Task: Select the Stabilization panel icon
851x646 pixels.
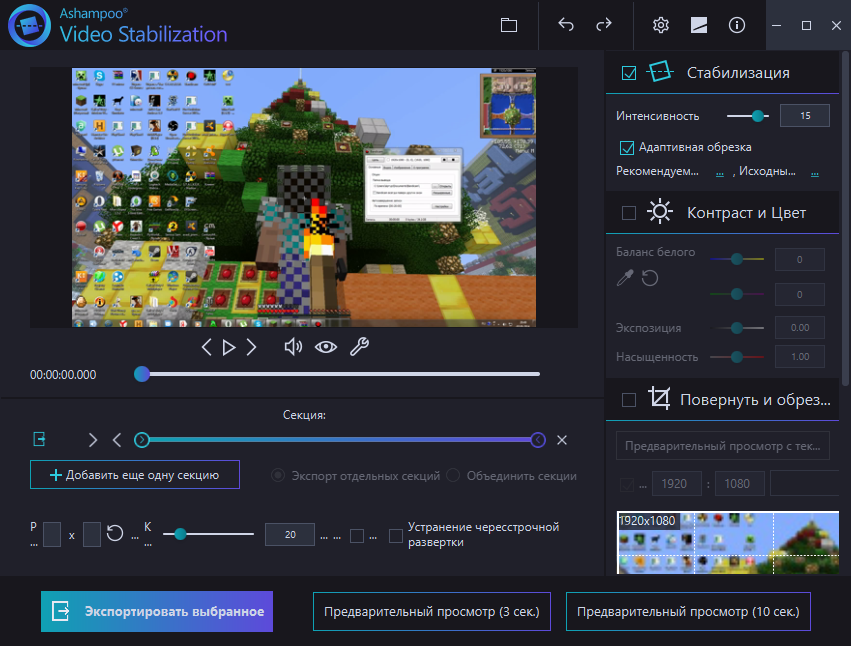Action: [x=660, y=71]
